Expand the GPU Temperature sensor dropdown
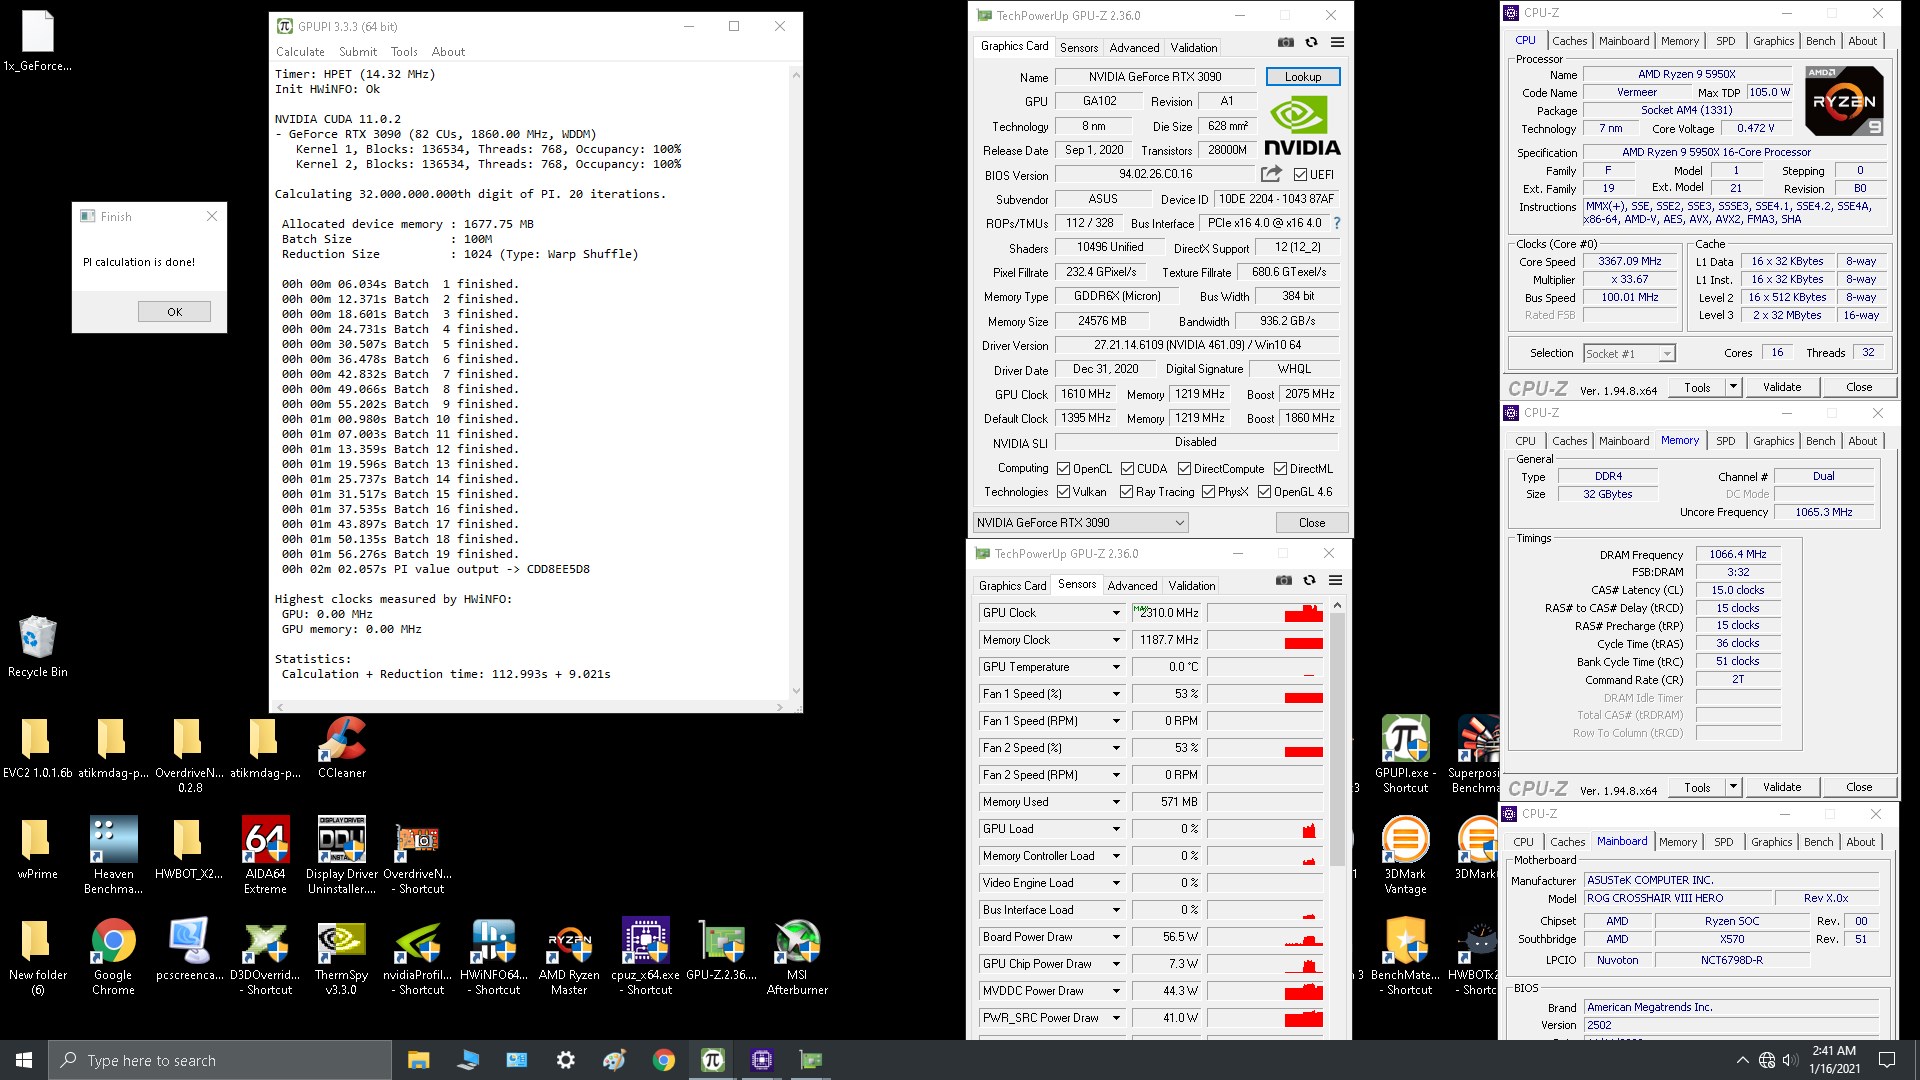1920x1080 pixels. [1116, 667]
